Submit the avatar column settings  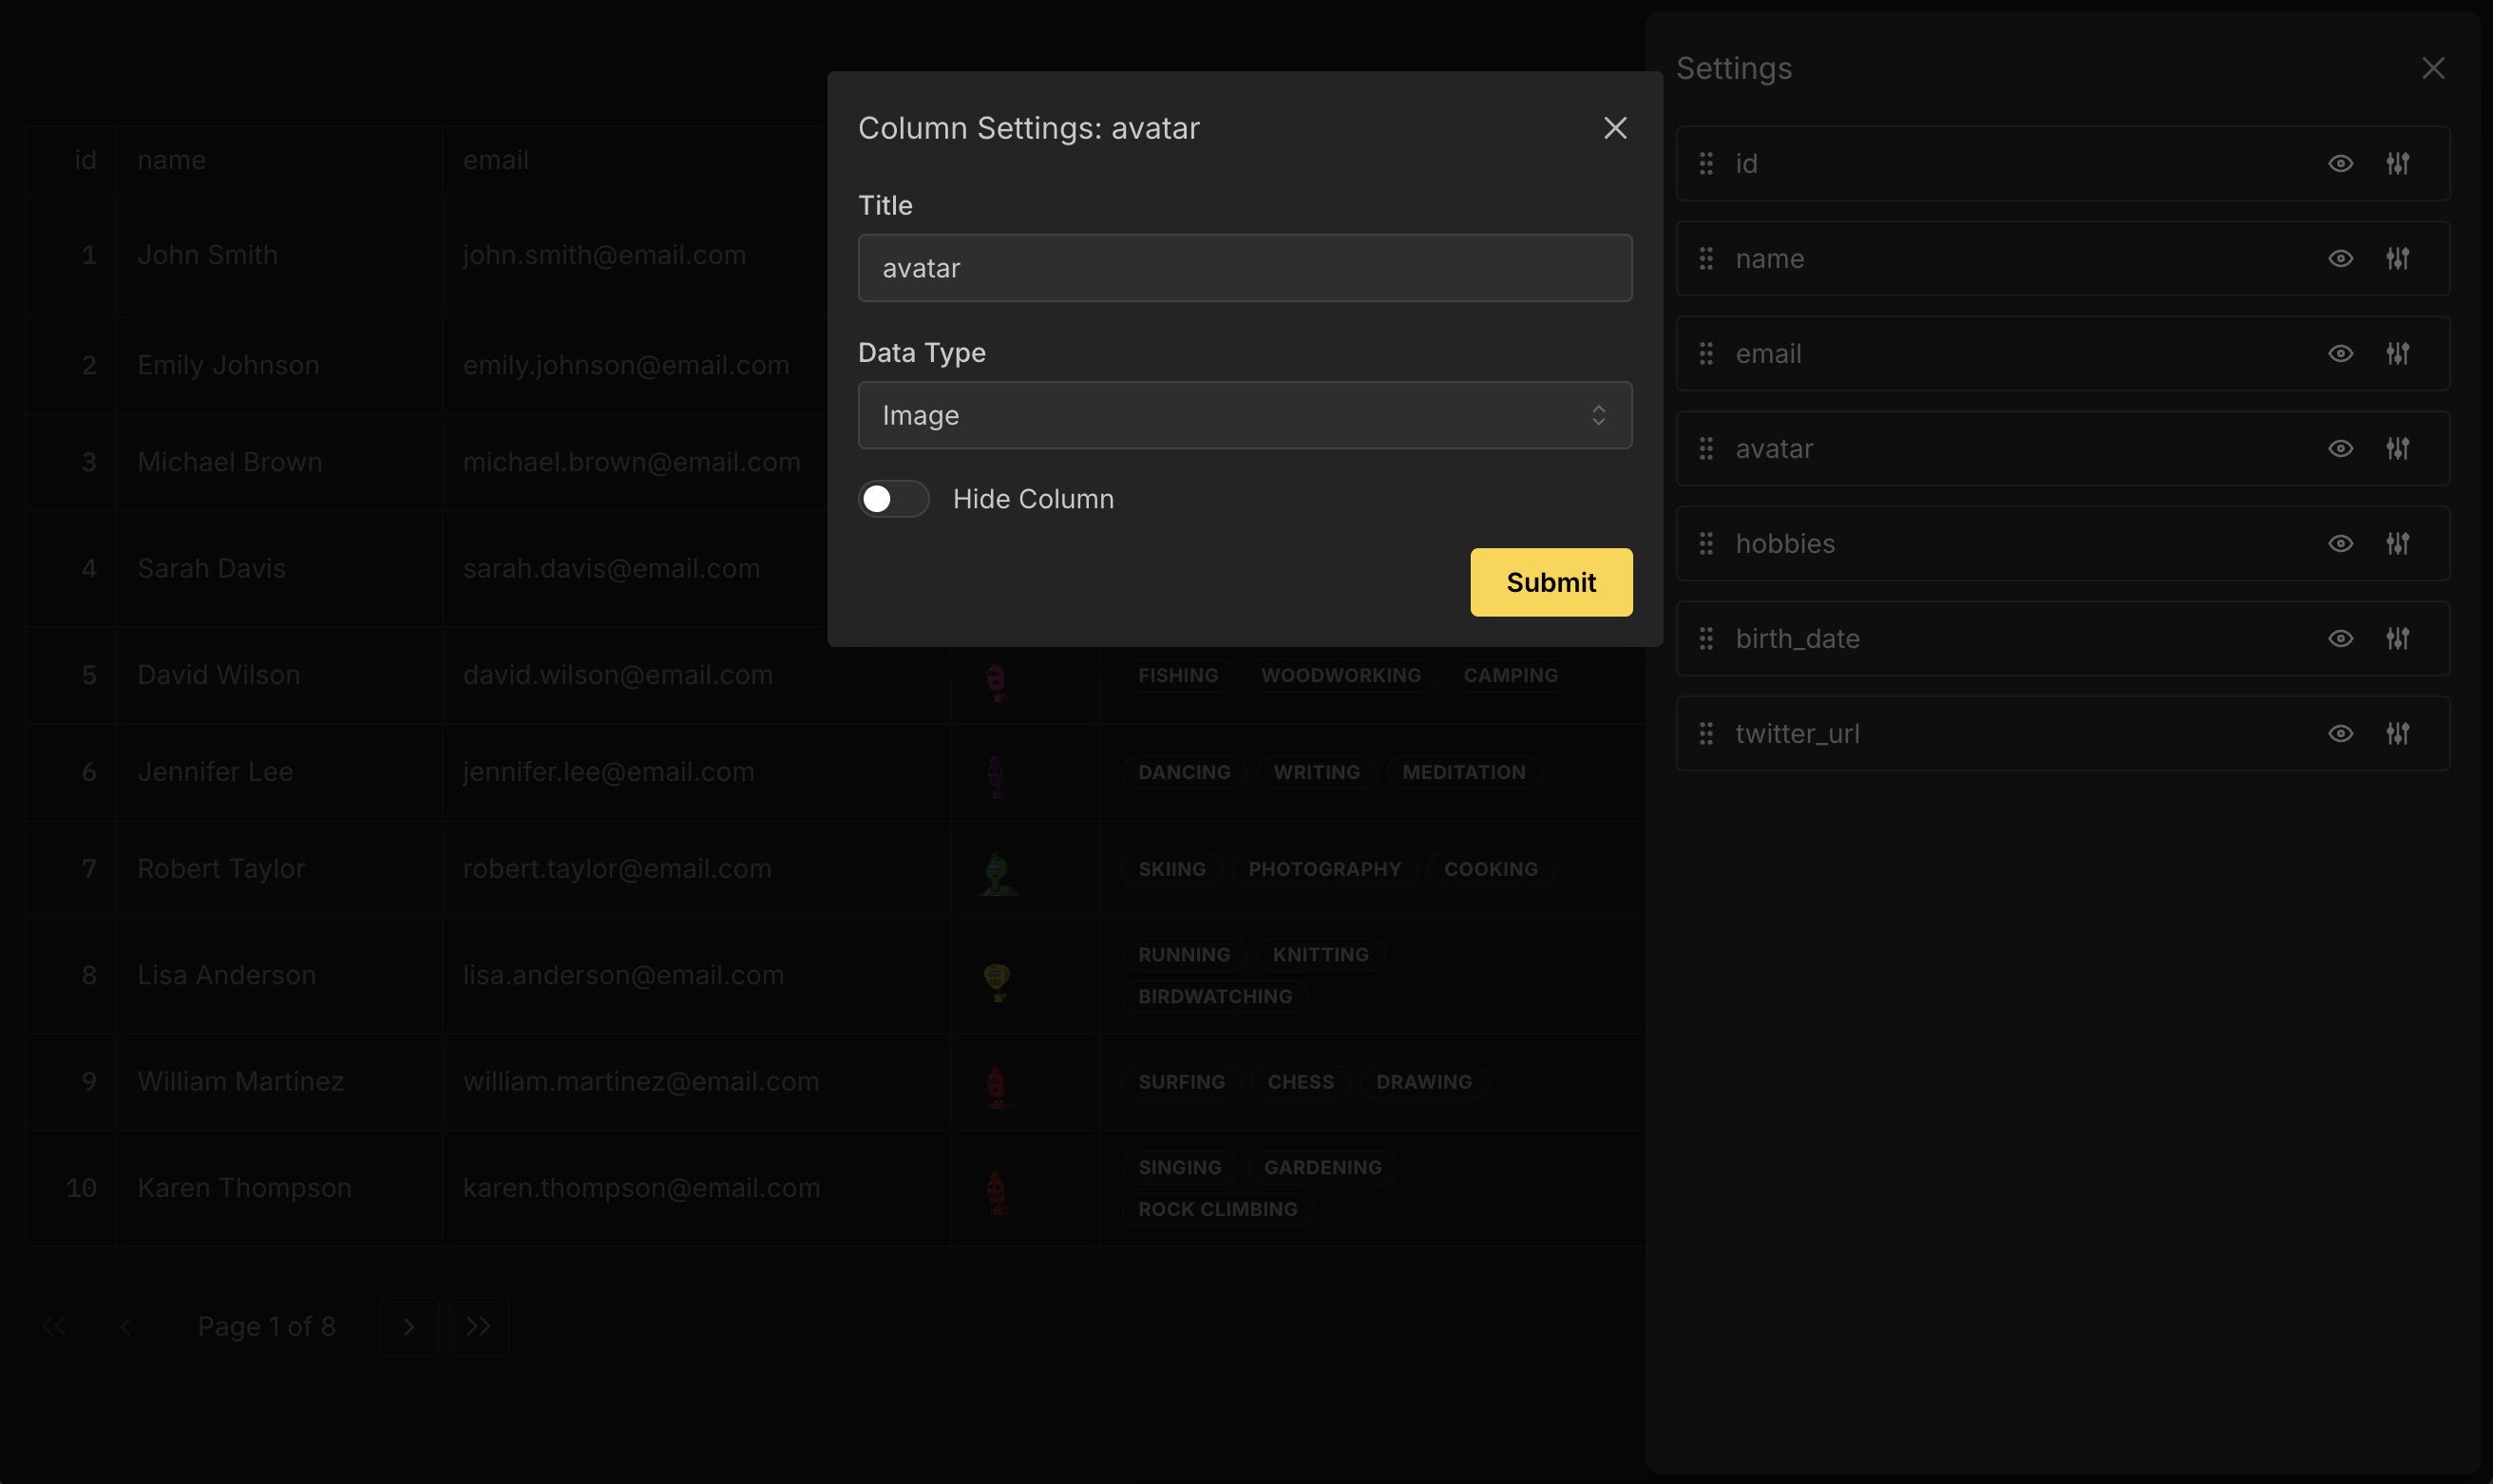[x=1551, y=581]
